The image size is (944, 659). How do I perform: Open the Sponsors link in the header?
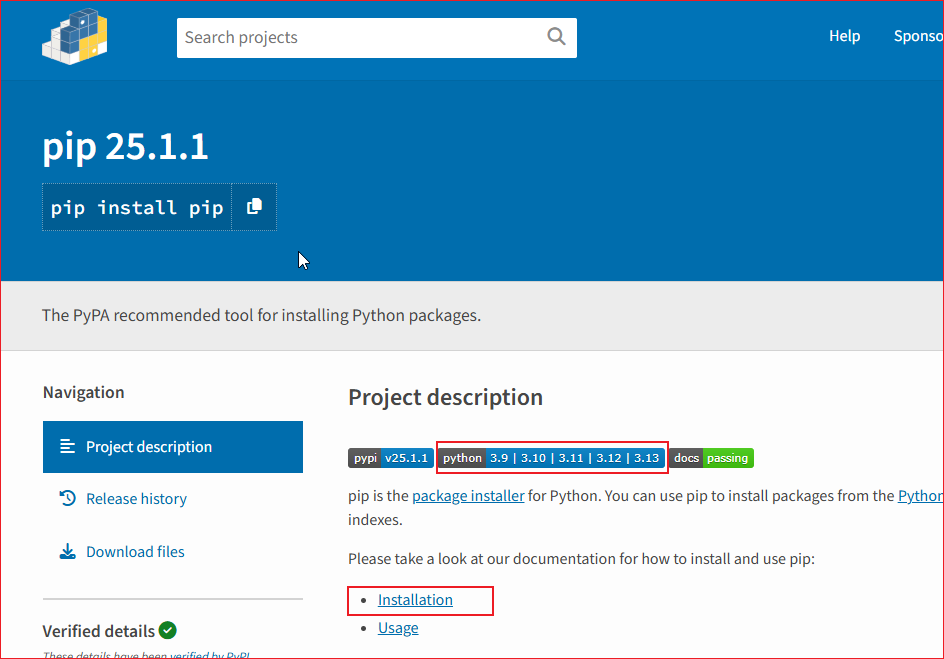click(918, 36)
